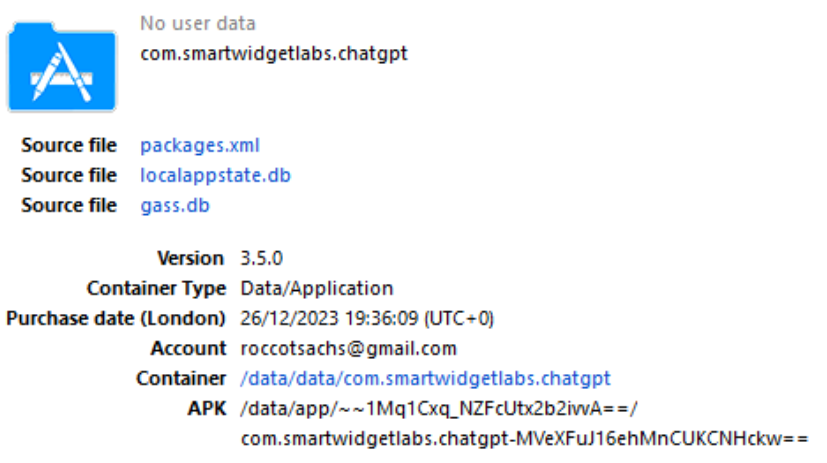This screenshot has width=827, height=463.
Task: Select the com.smartwidgetlabs.chatgpt package title
Action: (x=273, y=52)
